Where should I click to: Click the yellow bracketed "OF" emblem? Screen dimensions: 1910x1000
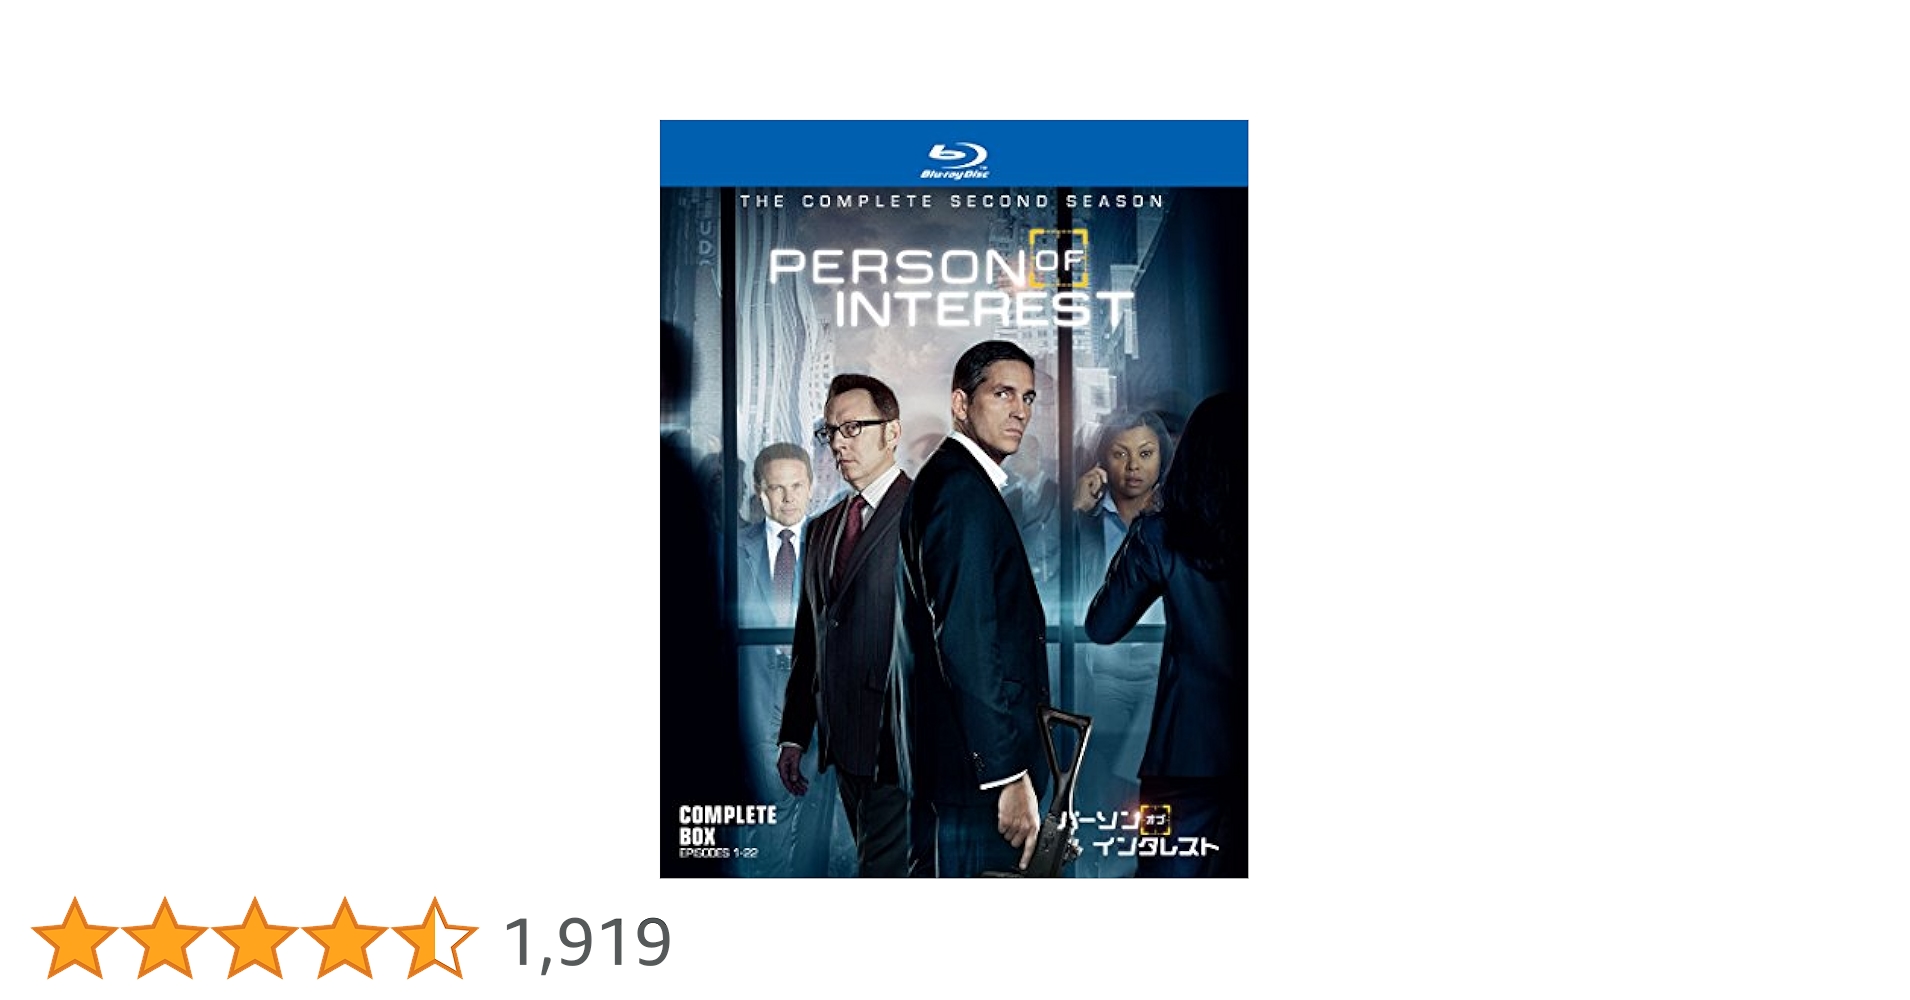(x=1059, y=258)
